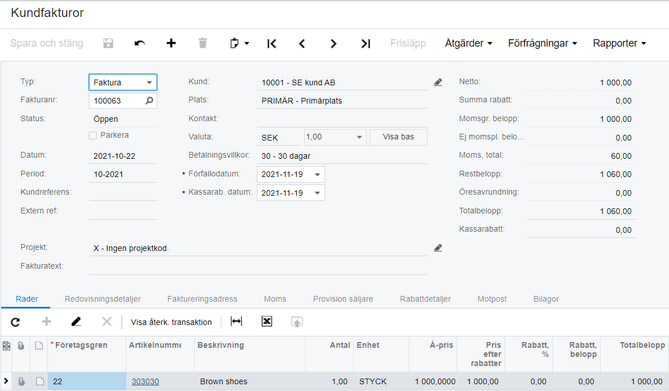This screenshot has height=391, width=669.
Task: Click the Extern ref input field
Action: 122,211
